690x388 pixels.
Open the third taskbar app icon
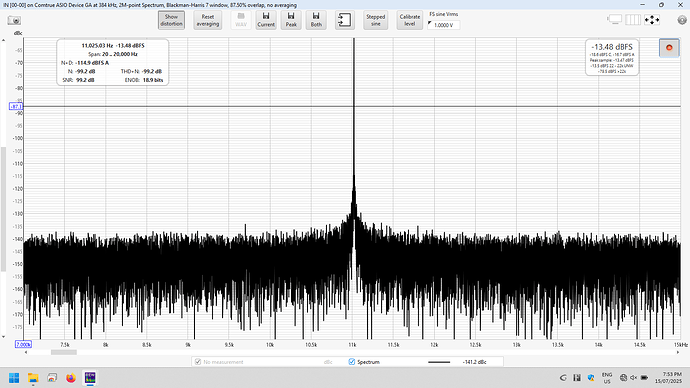(52, 378)
